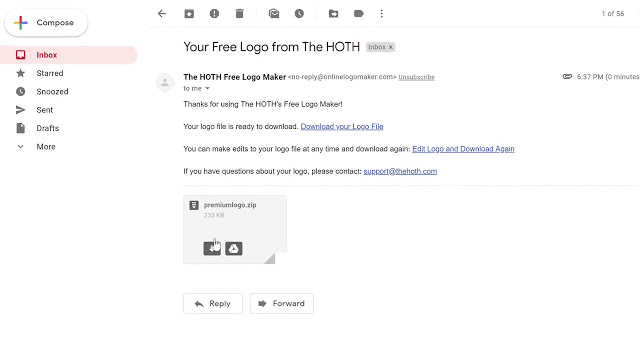Open the Labels tag icon
Viewport: 640px width, 360px height.
(359, 14)
